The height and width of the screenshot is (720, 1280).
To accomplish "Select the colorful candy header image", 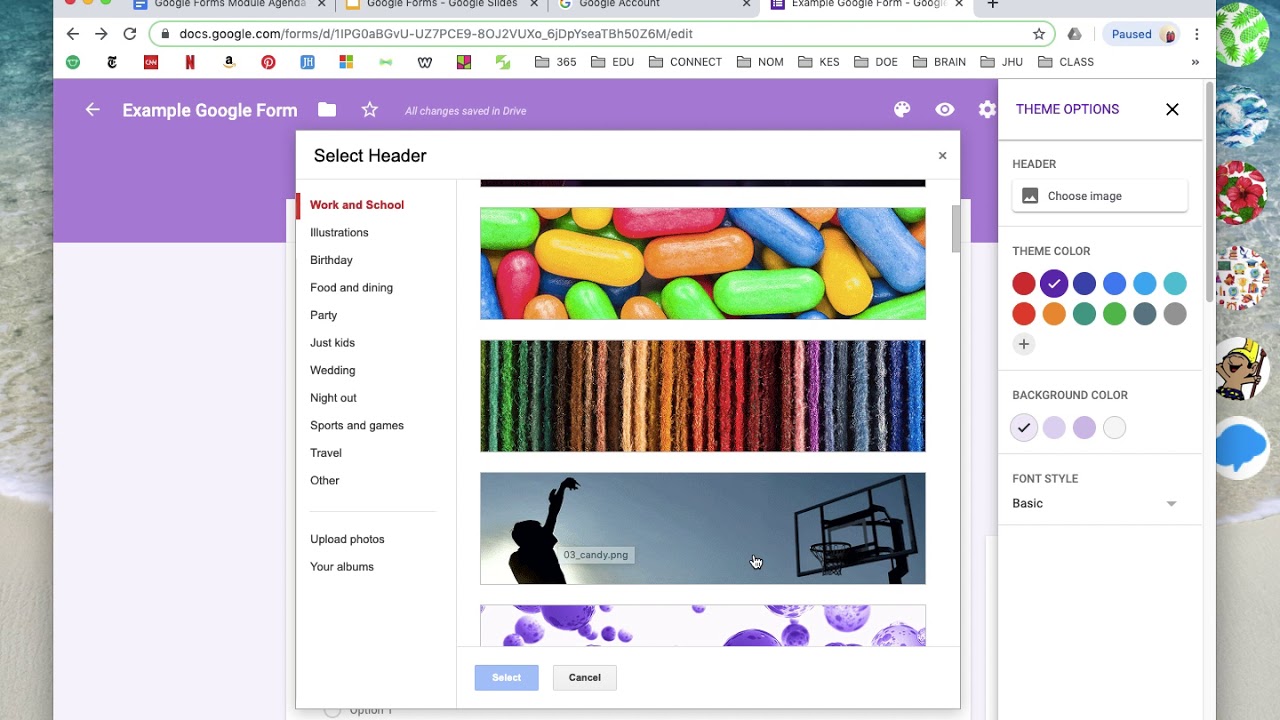I will [703, 264].
